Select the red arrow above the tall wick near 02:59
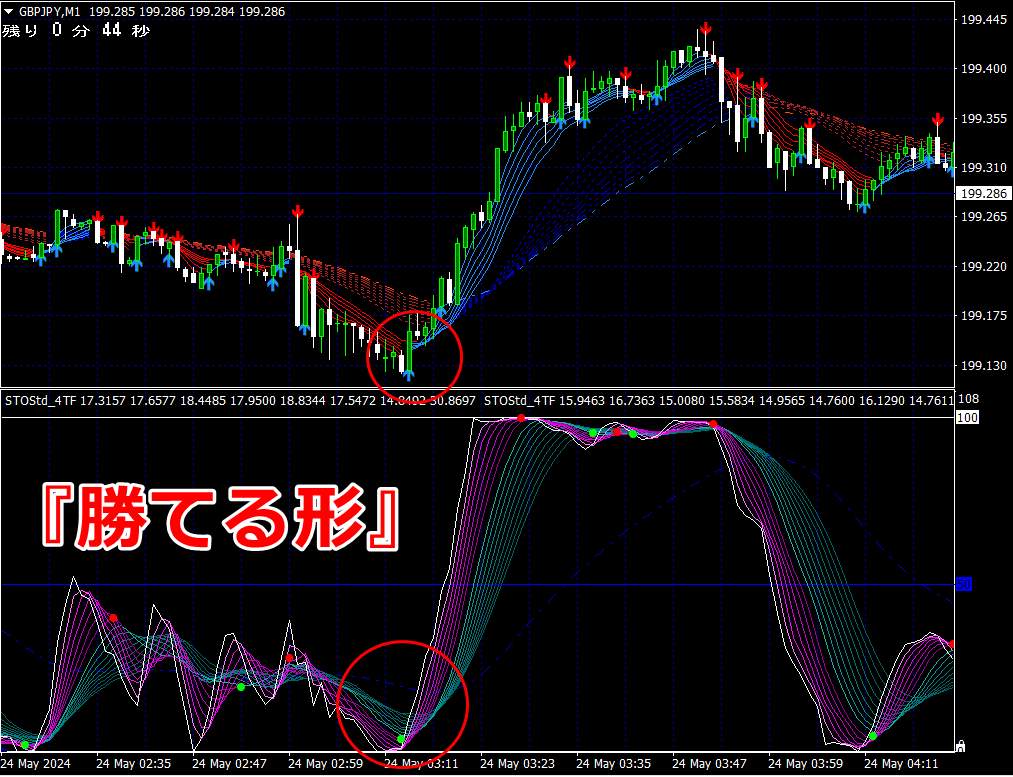The width and height of the screenshot is (1013, 777). point(298,211)
